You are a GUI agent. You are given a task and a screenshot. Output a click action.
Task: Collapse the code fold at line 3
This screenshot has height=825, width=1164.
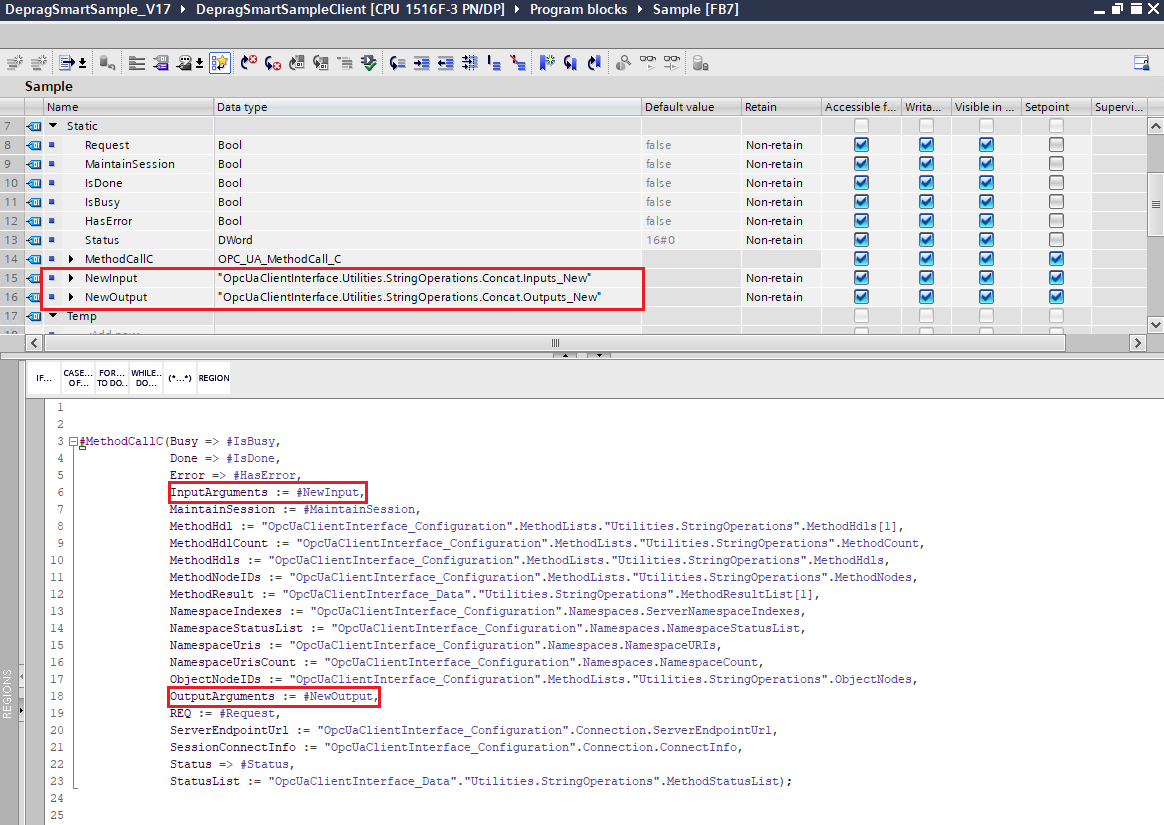coord(73,441)
